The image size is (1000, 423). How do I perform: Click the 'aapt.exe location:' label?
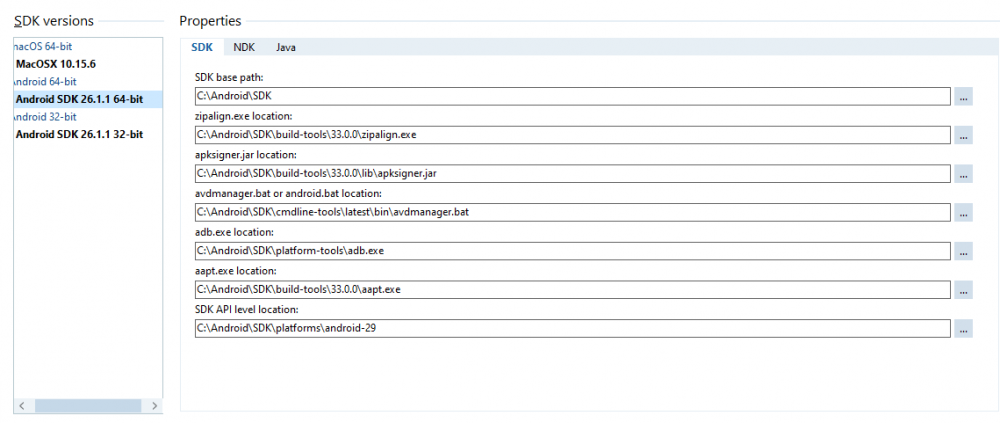[235, 271]
